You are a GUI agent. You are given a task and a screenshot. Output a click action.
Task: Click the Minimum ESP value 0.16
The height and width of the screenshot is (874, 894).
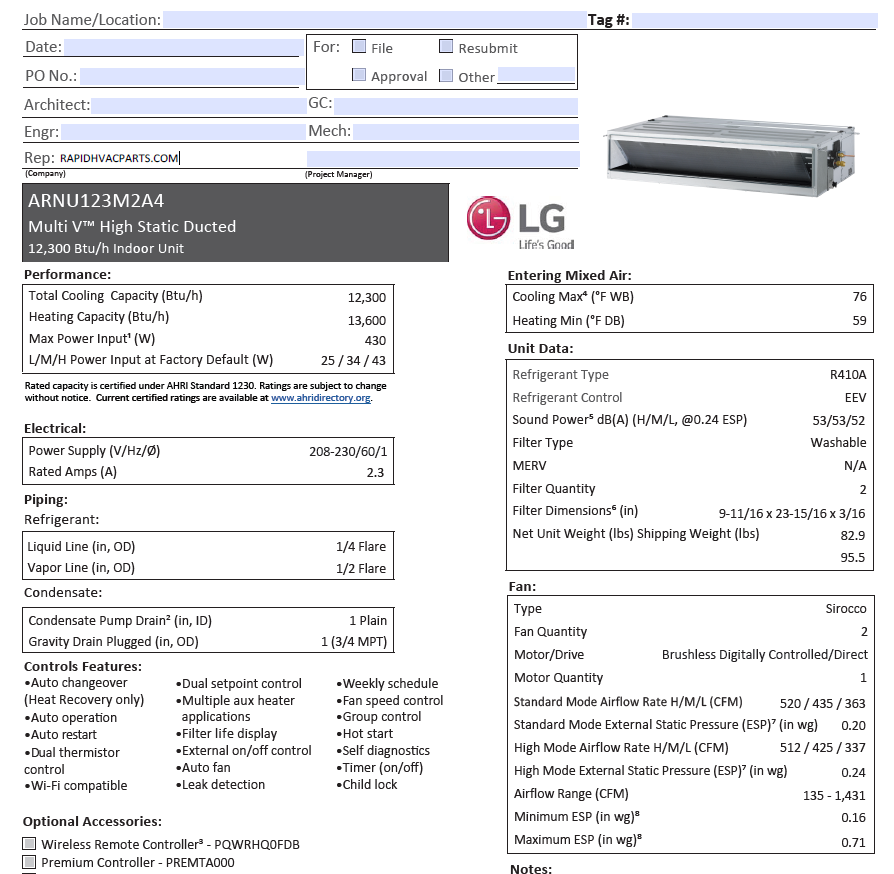853,818
